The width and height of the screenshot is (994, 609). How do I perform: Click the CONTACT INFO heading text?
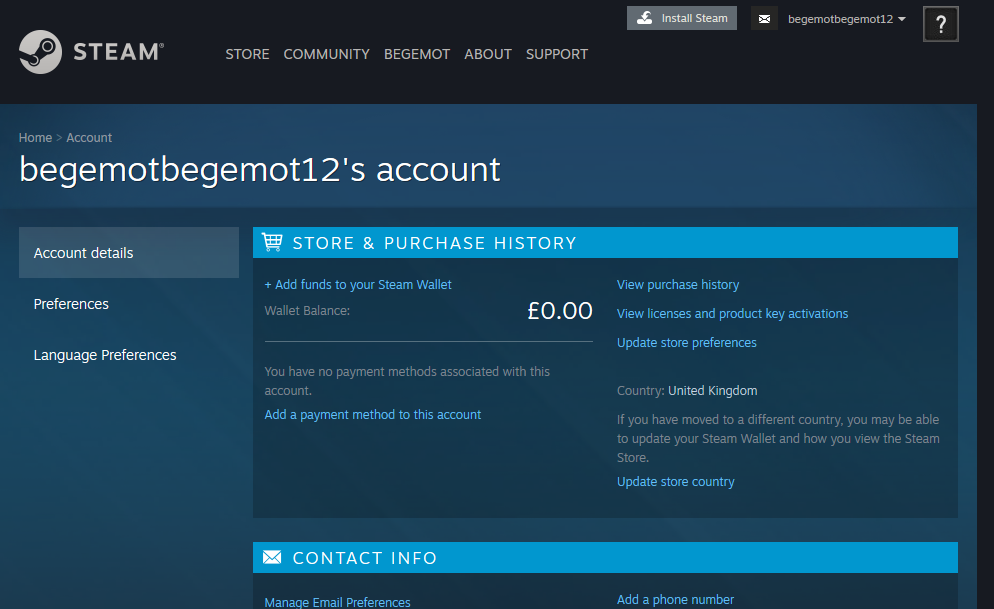pos(365,558)
